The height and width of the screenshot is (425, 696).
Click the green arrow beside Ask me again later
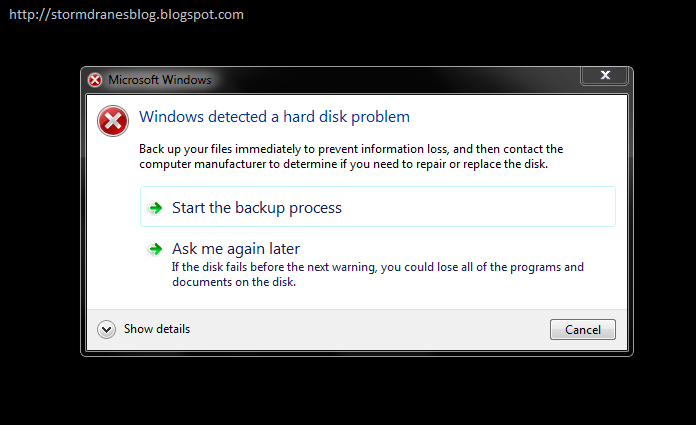click(155, 249)
